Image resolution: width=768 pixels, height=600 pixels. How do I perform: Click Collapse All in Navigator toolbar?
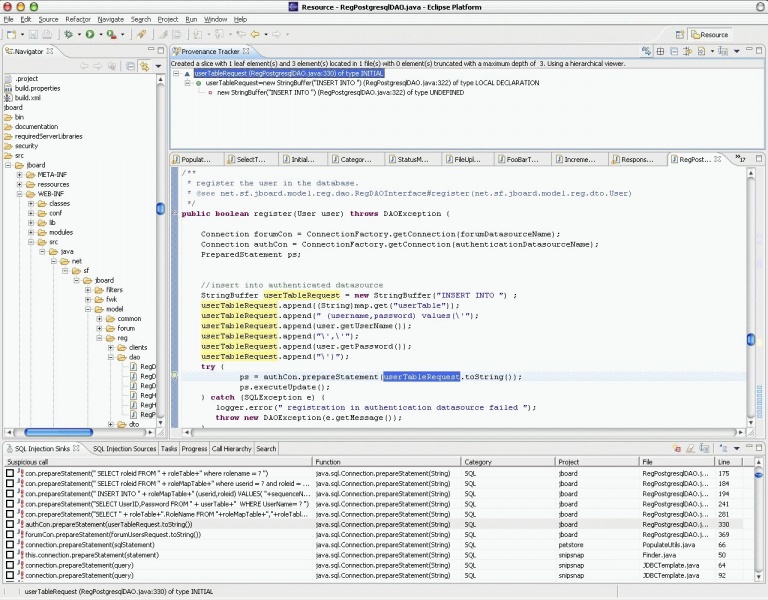tap(130, 66)
